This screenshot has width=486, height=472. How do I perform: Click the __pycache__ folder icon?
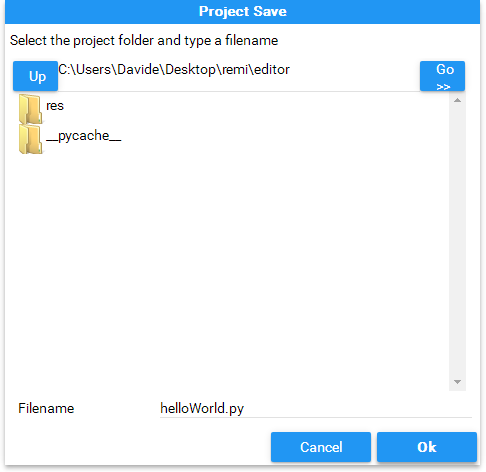click(x=30, y=139)
